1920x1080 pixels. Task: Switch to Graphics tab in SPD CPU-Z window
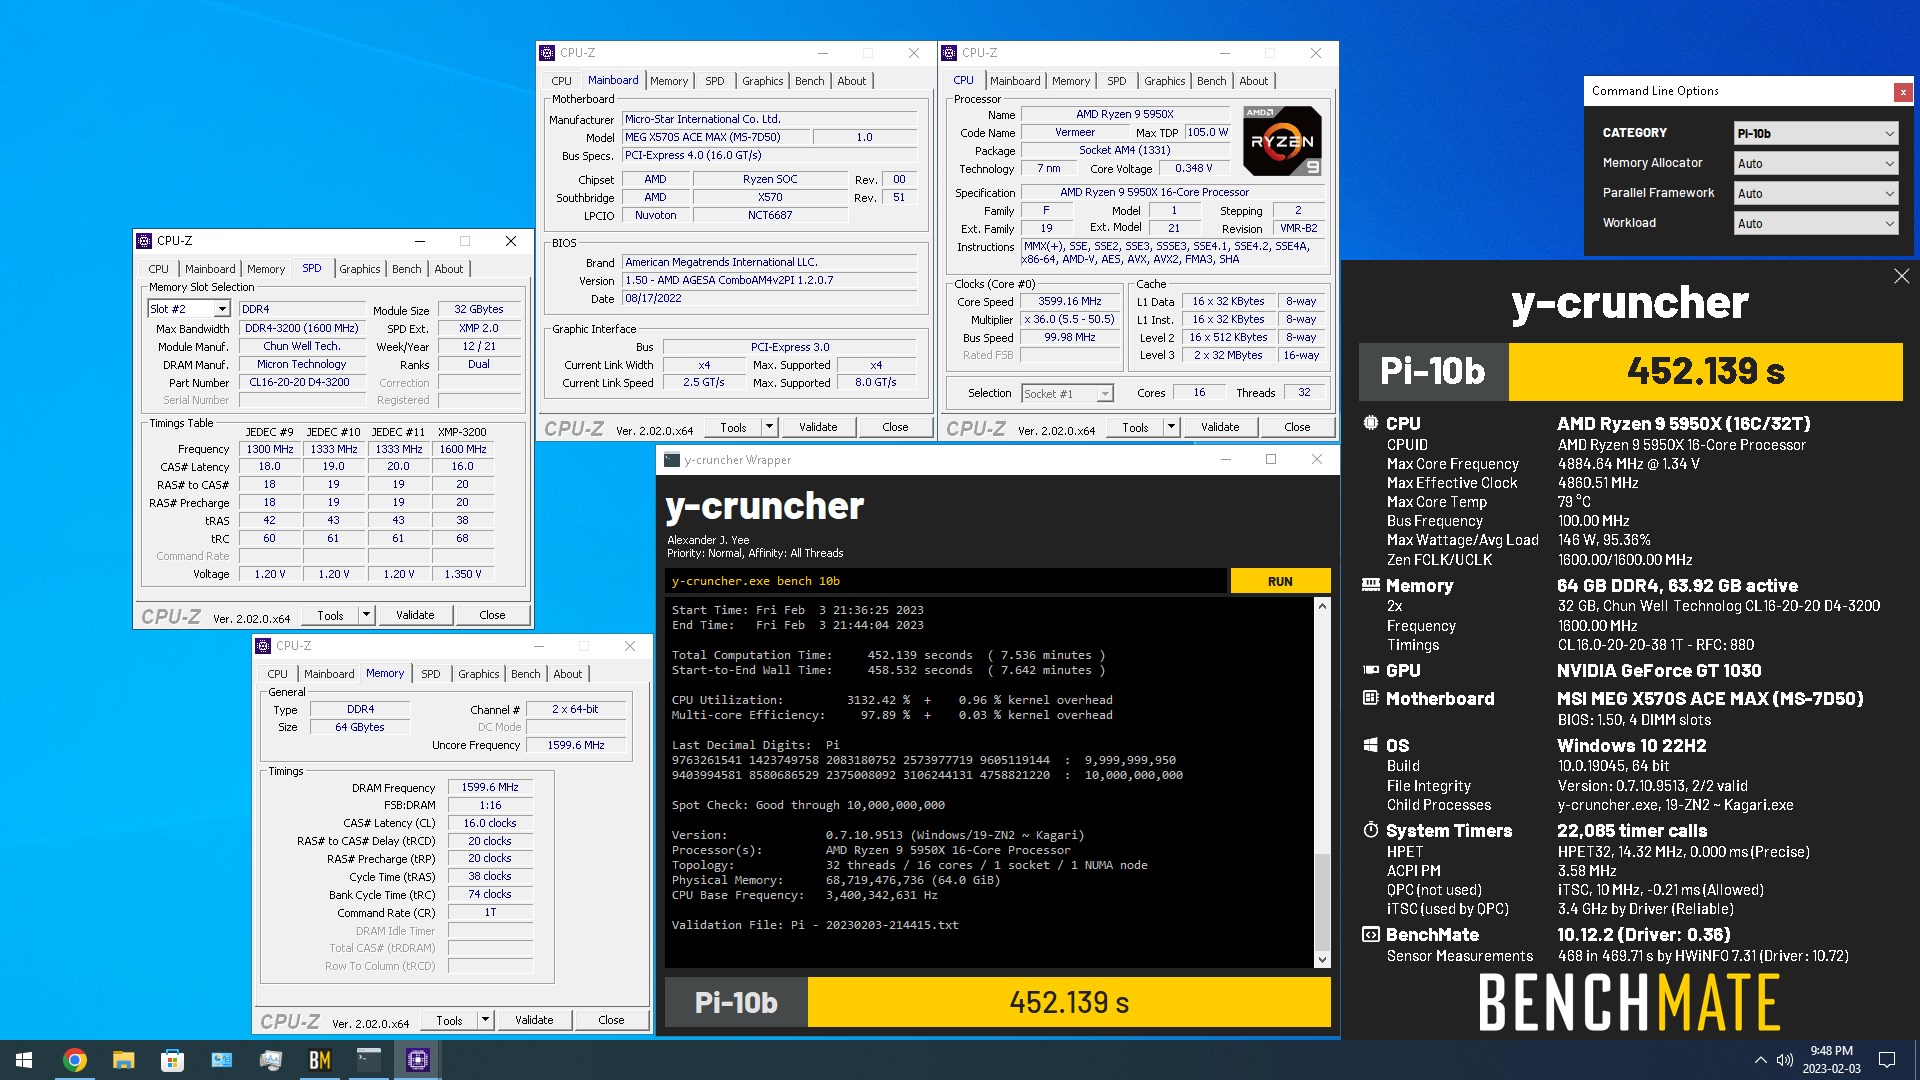[x=359, y=269]
